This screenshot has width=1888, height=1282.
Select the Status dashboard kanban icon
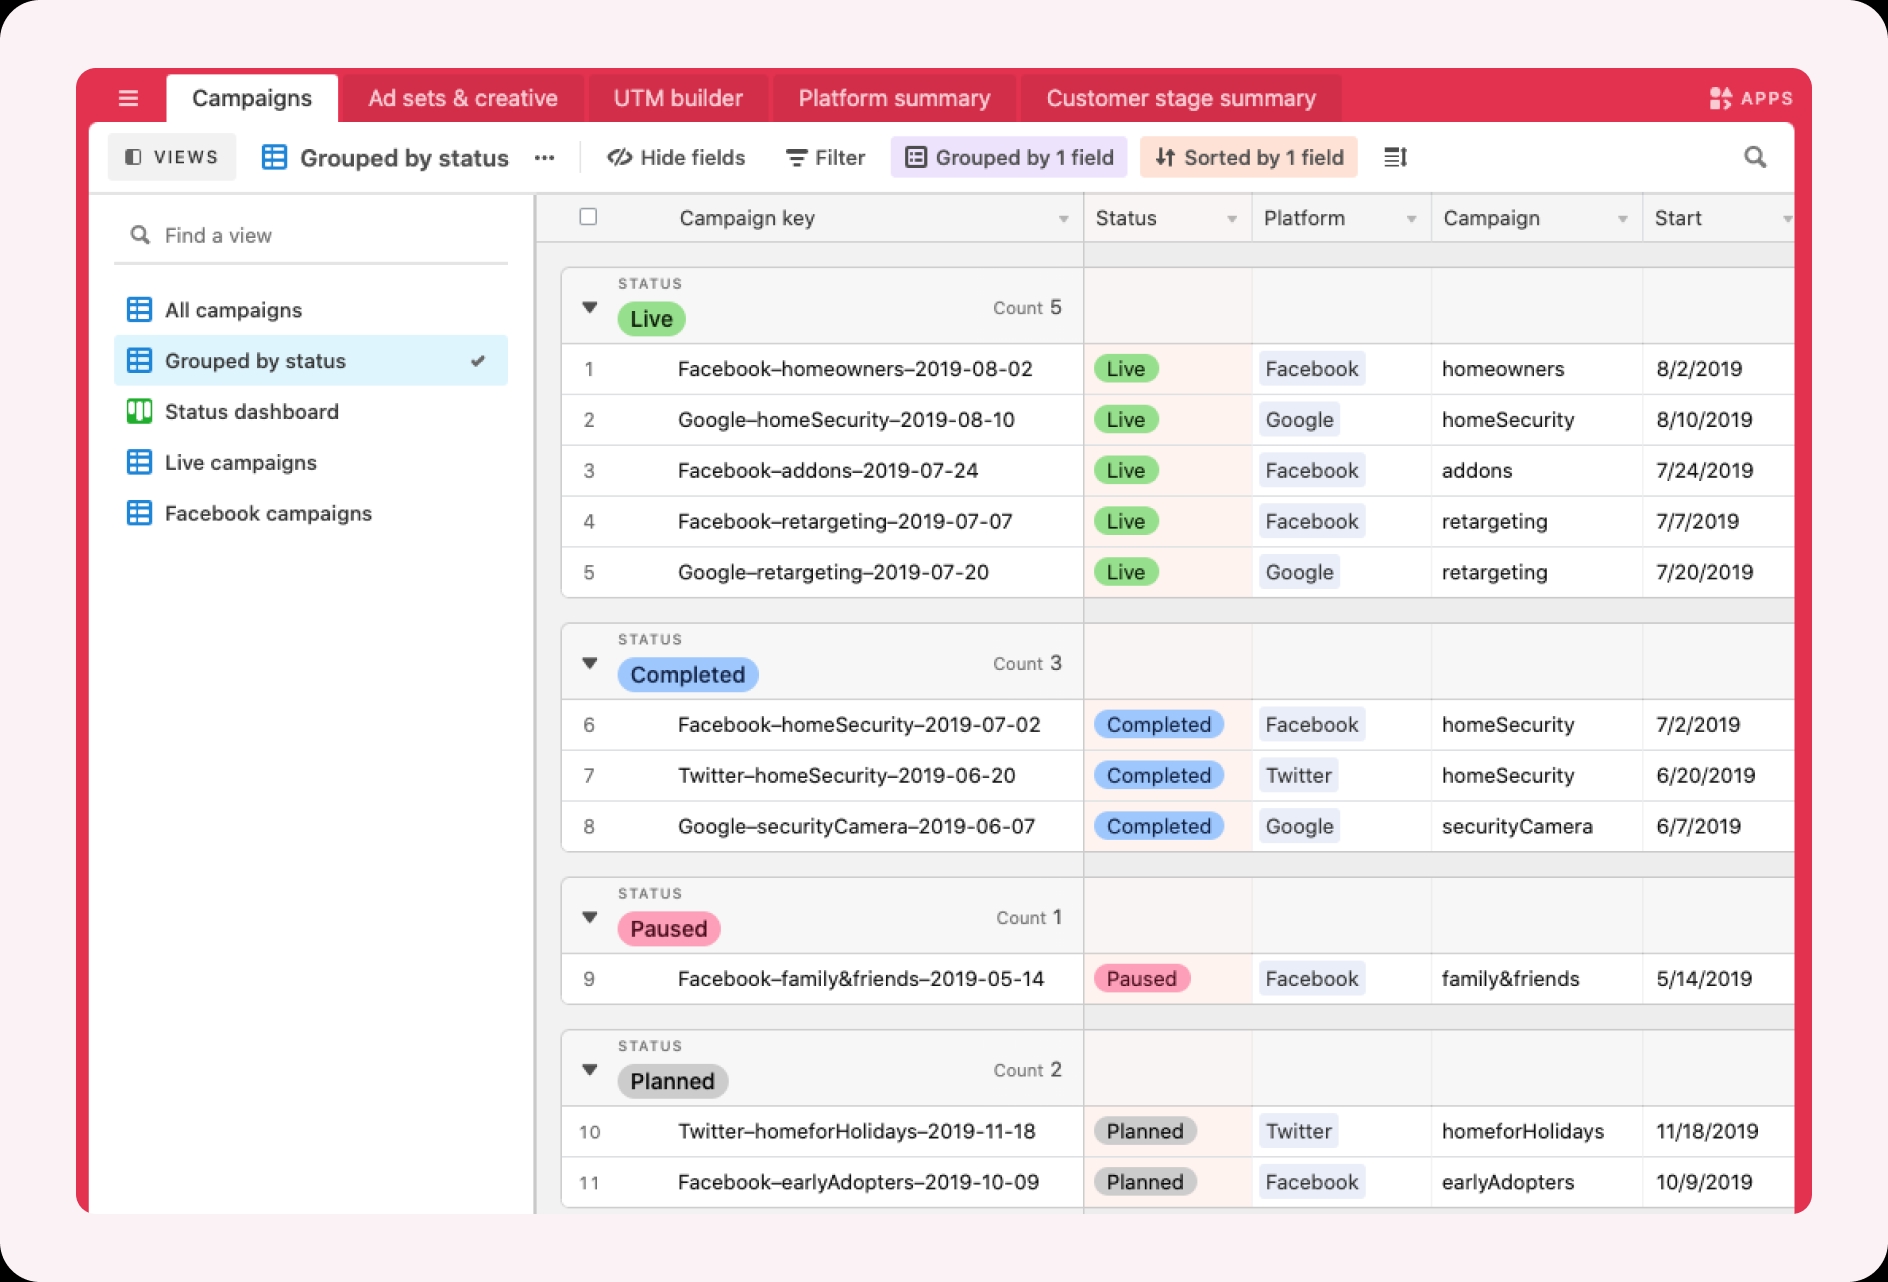coord(139,411)
